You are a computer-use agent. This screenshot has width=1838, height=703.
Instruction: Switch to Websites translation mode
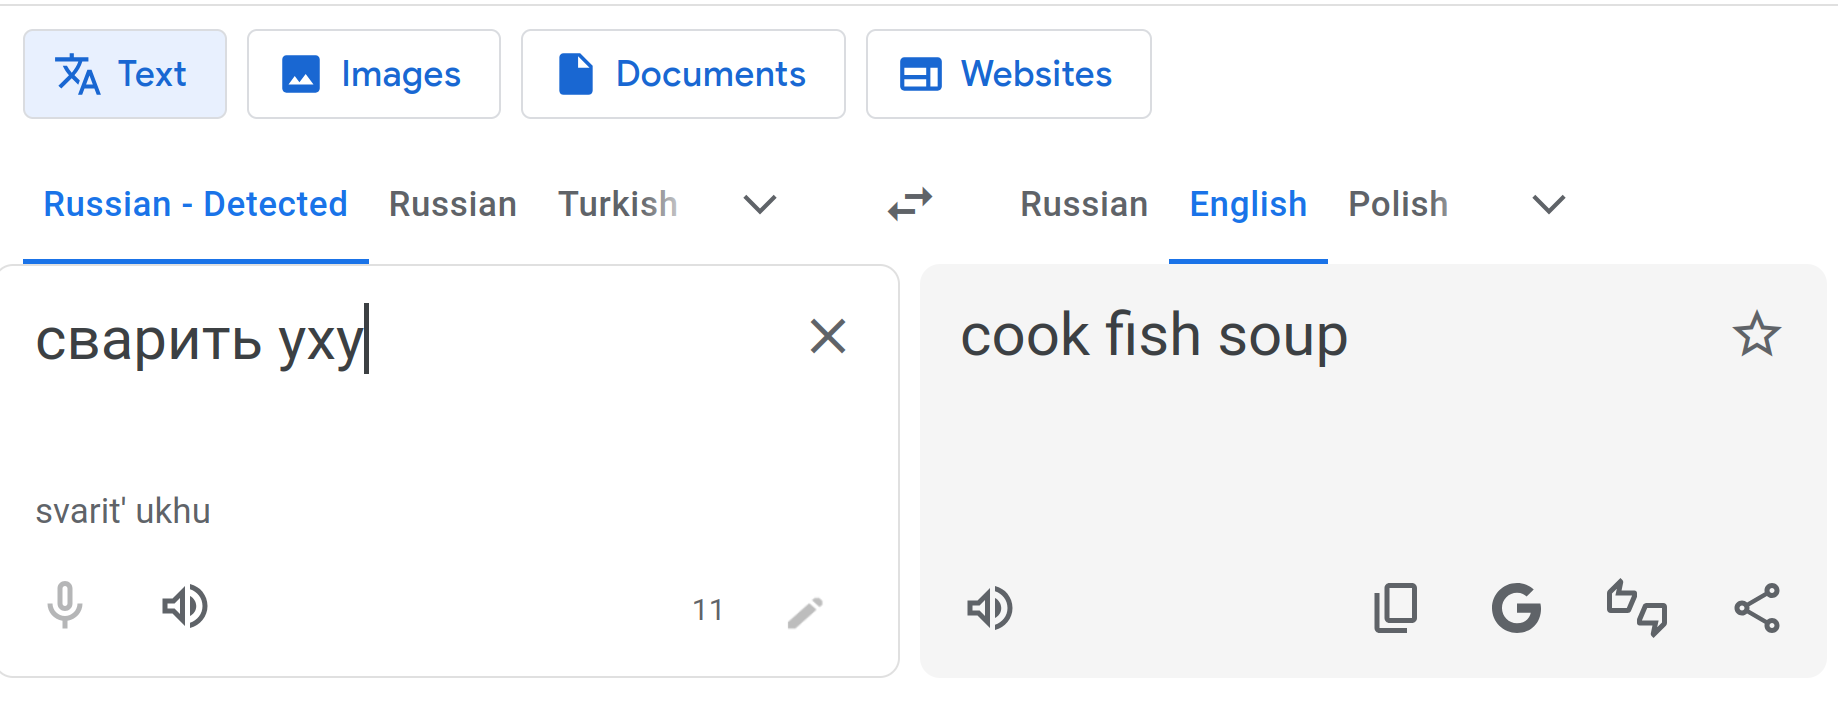pos(1008,74)
